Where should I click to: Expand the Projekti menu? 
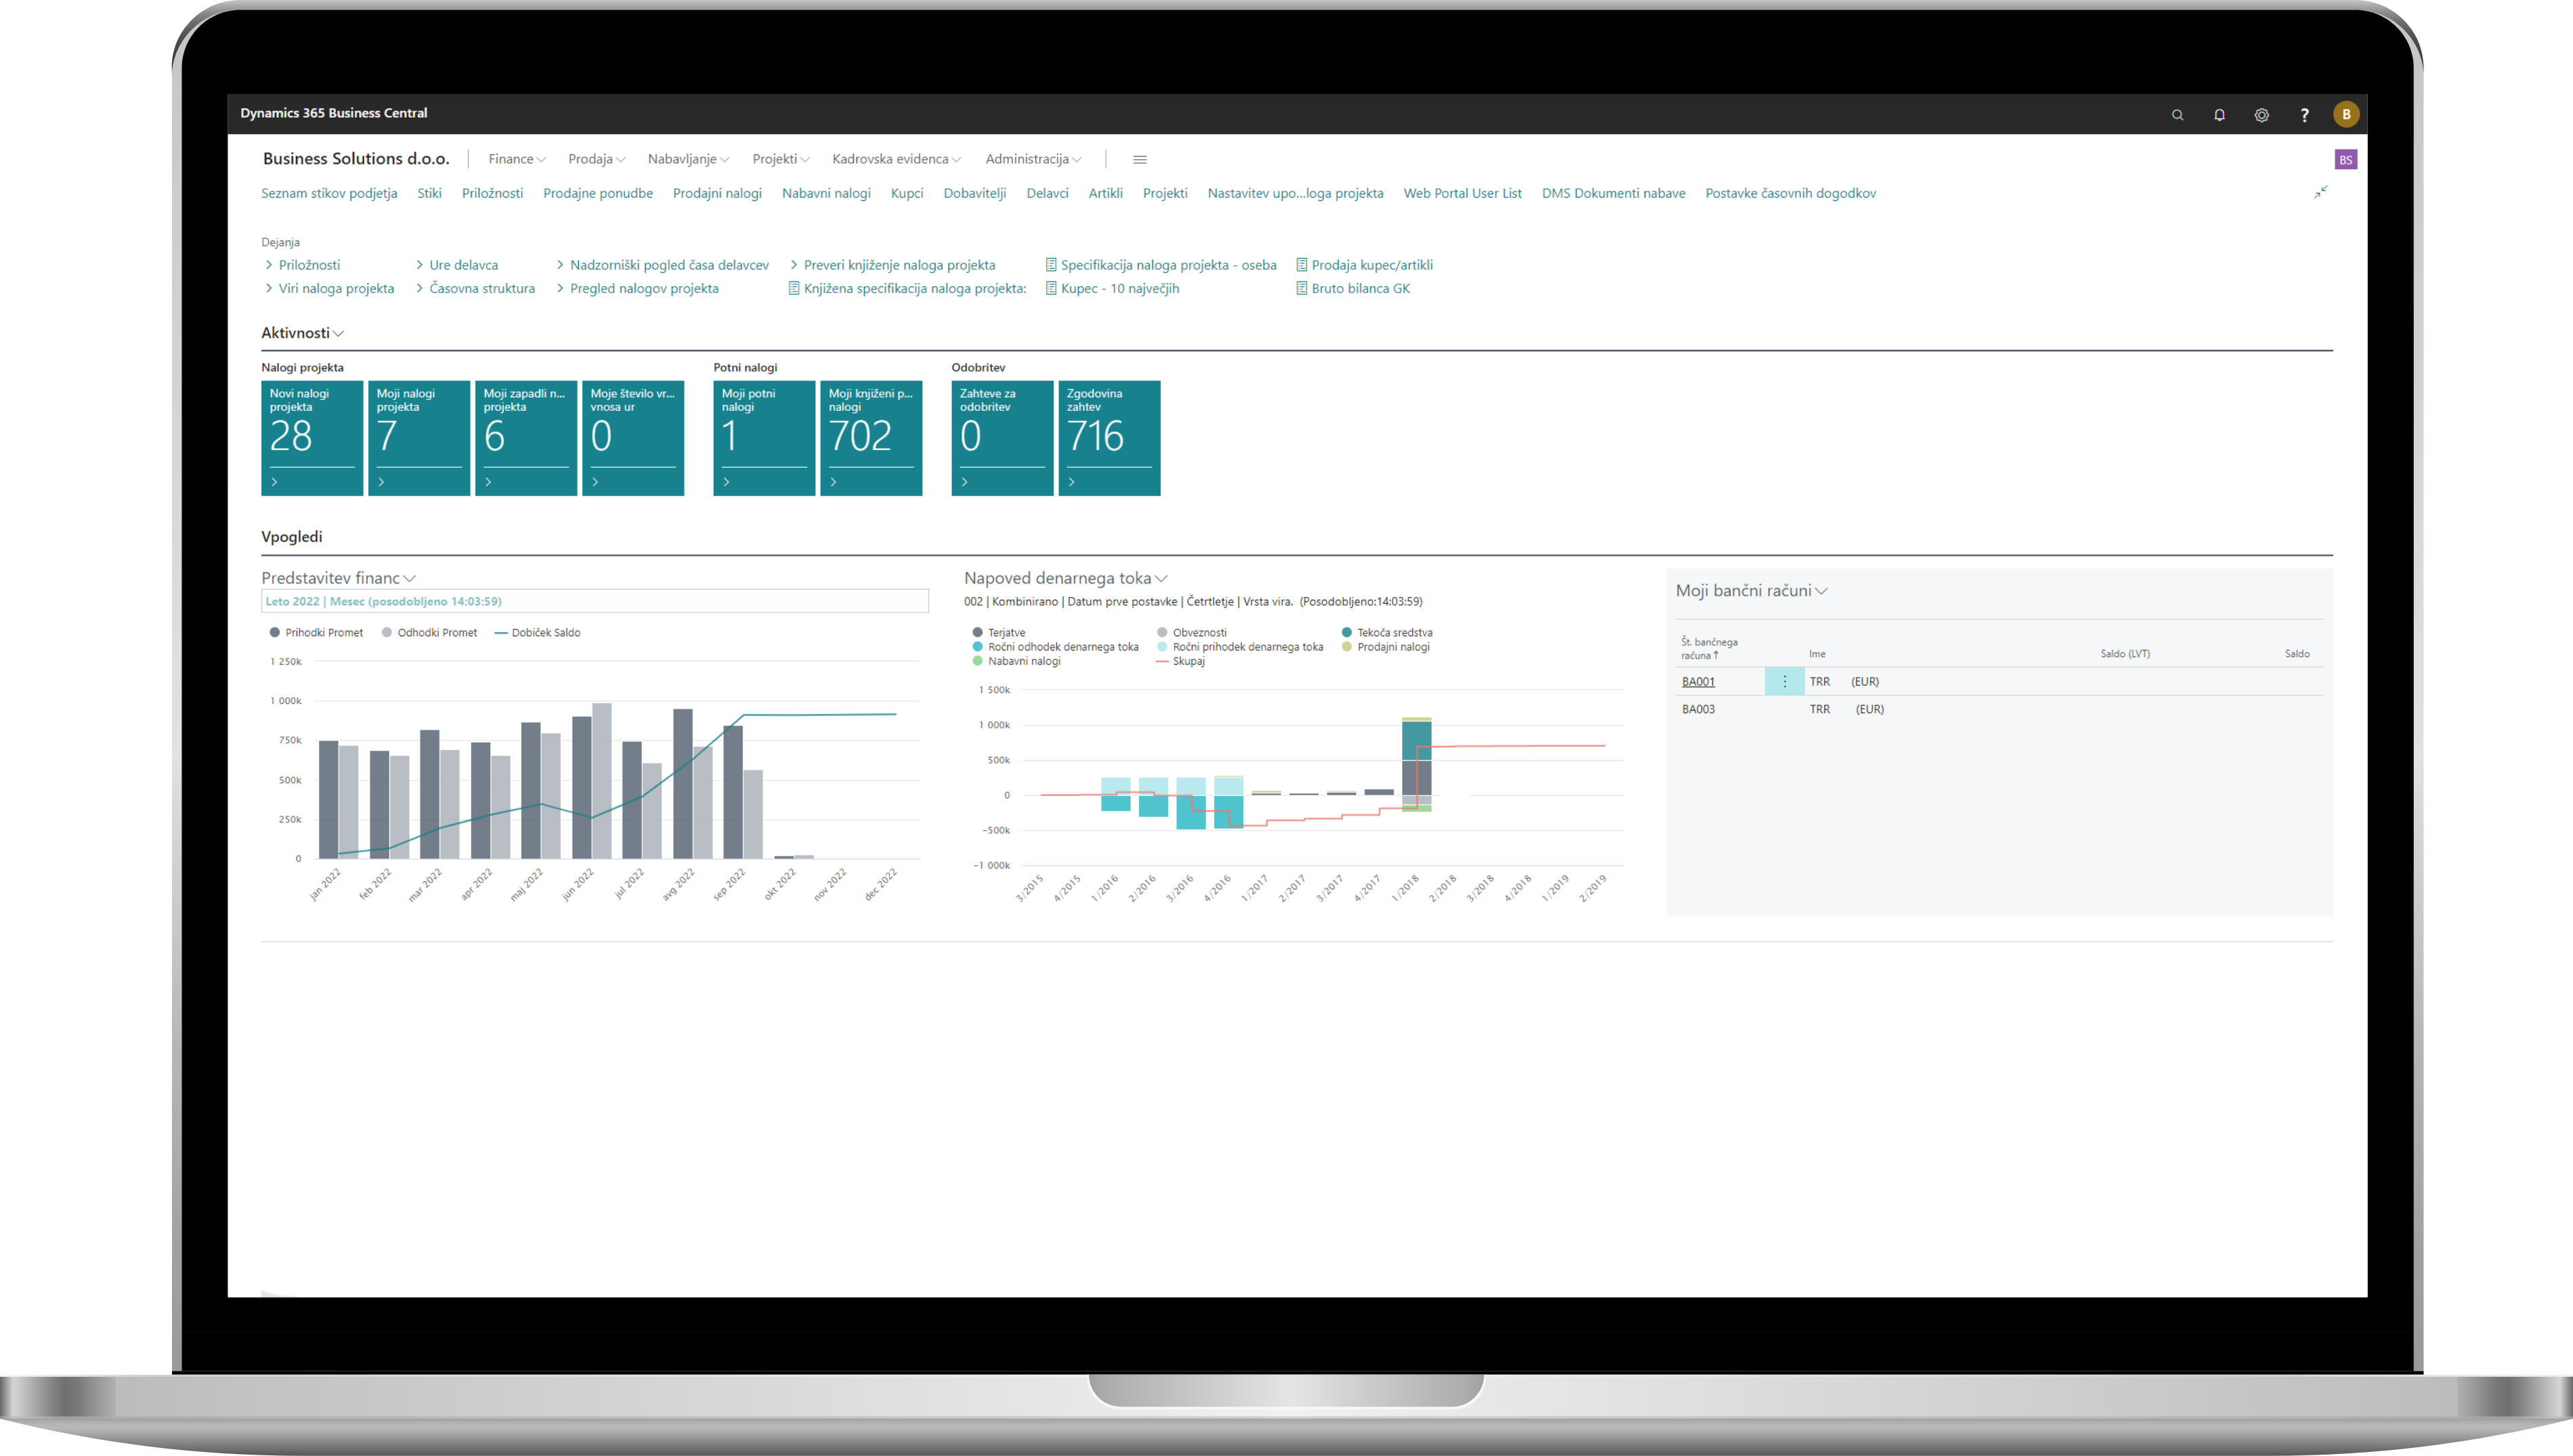[x=781, y=159]
